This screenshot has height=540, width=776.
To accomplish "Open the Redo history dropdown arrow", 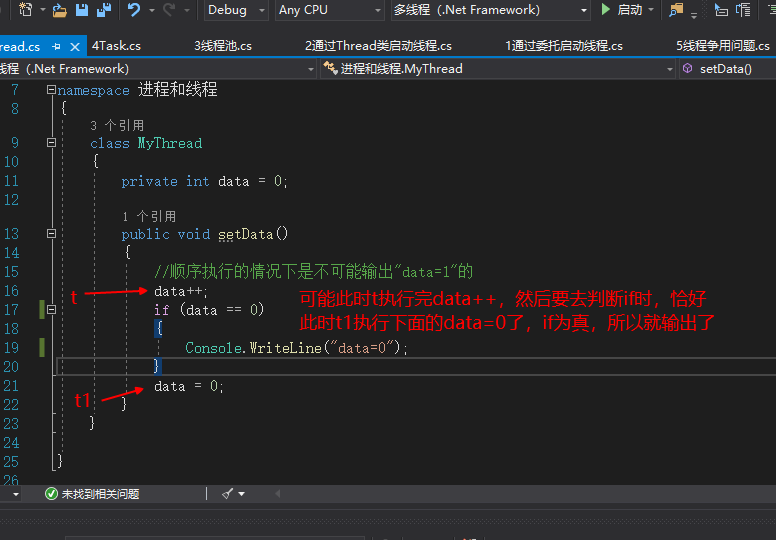I will coord(187,10).
